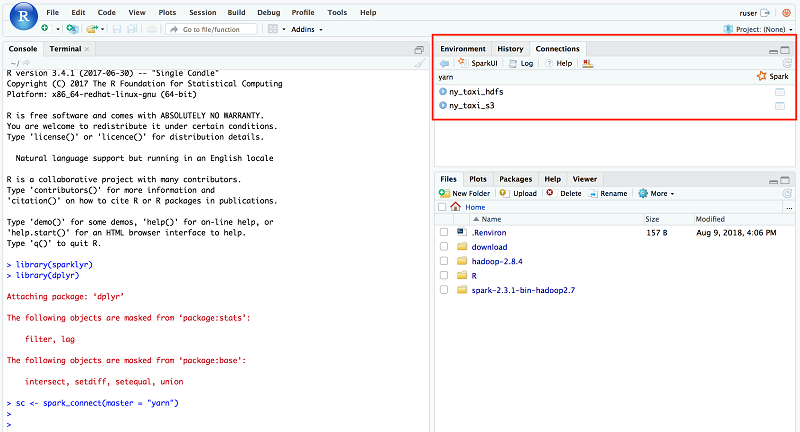The width and height of the screenshot is (800, 432).
Task: Click Help in the Connections toolbar
Action: coord(559,63)
